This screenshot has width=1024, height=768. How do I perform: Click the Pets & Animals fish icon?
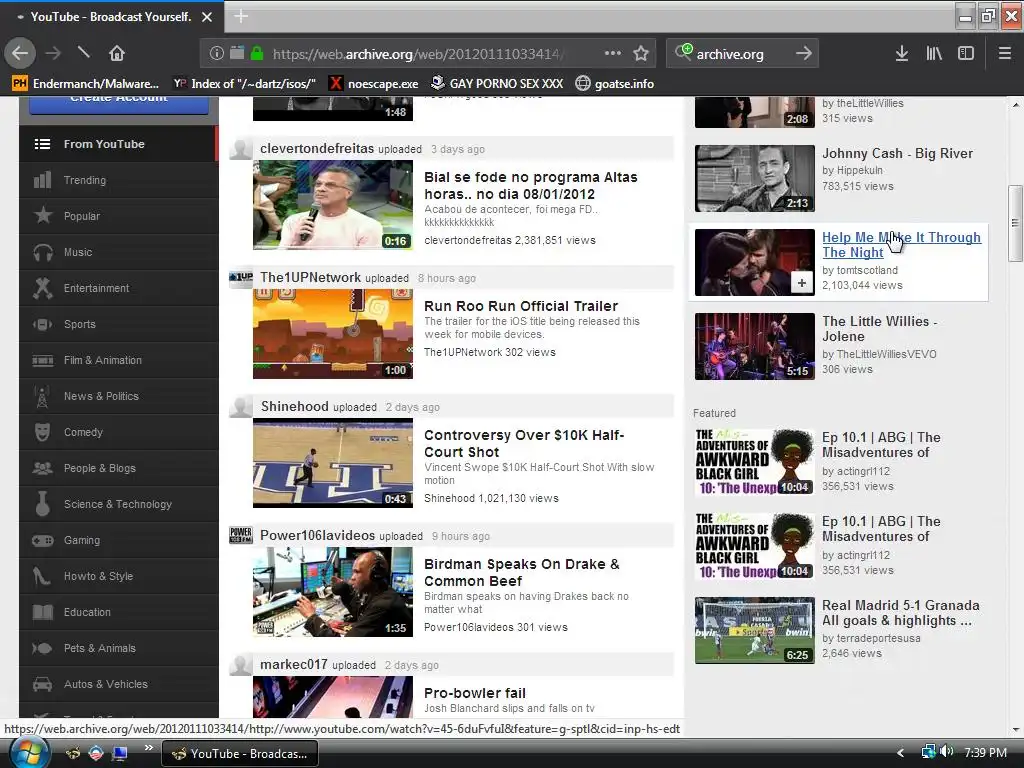click(x=42, y=648)
